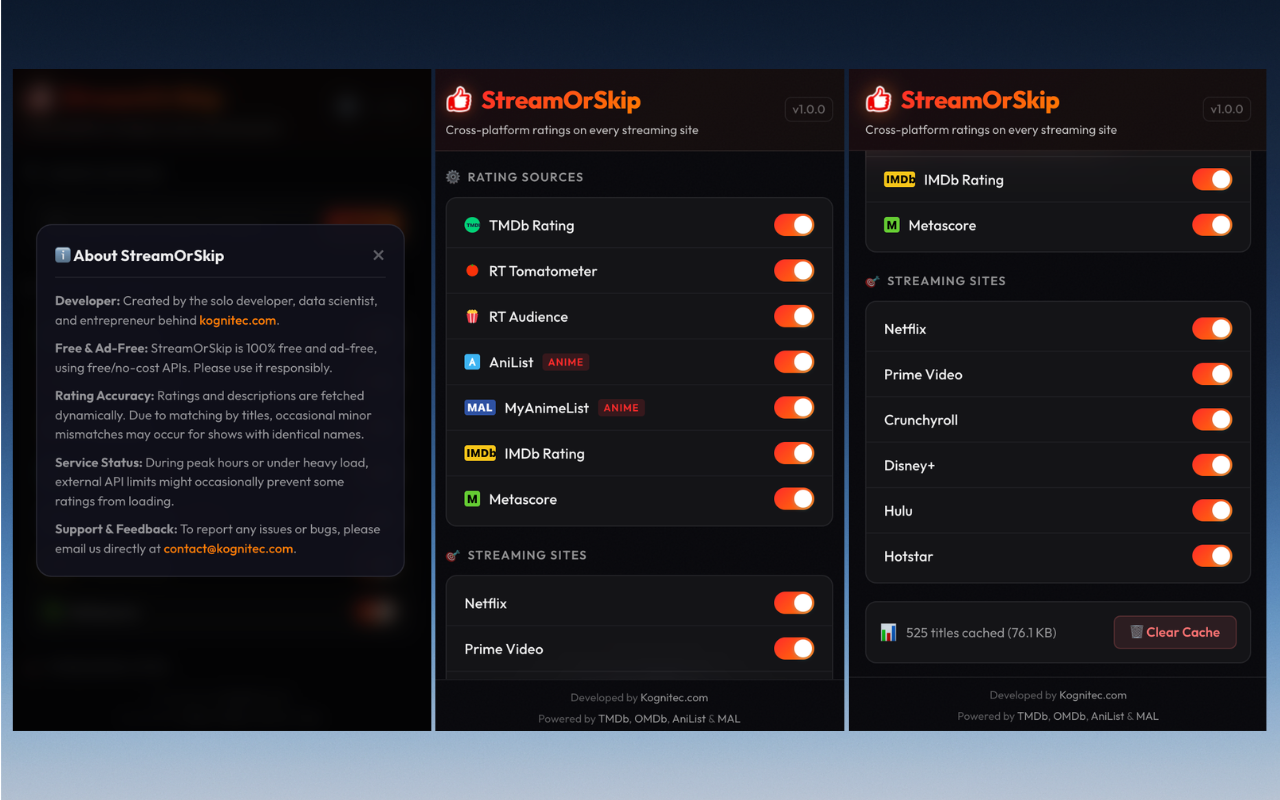1280x800 pixels.
Task: Disable the RT Tomatometer switch
Action: 794,271
